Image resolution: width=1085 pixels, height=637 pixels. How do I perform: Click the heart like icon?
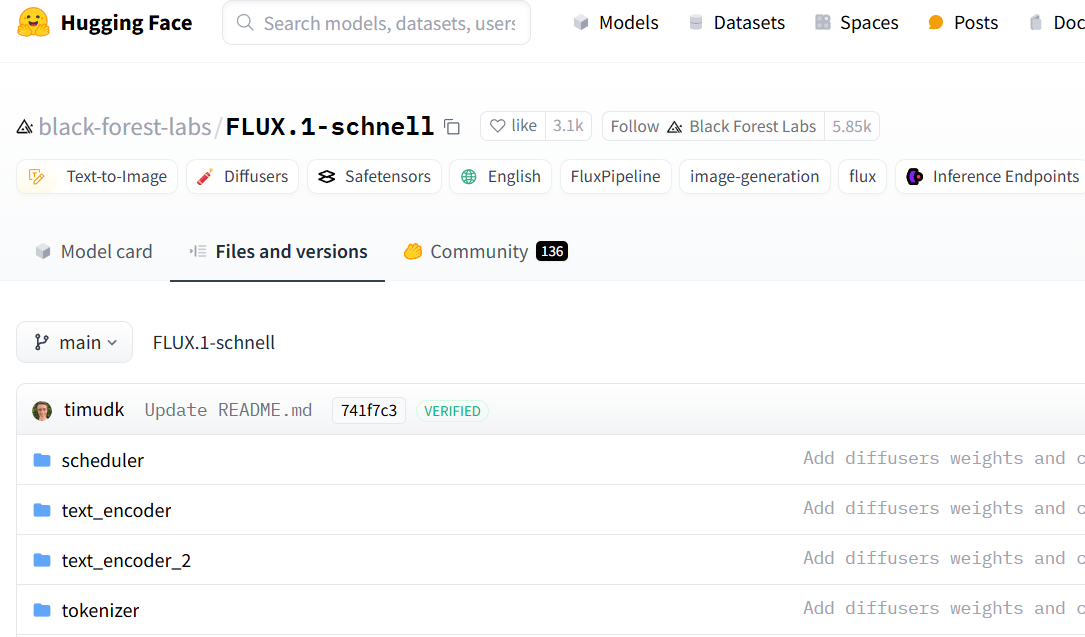point(497,126)
